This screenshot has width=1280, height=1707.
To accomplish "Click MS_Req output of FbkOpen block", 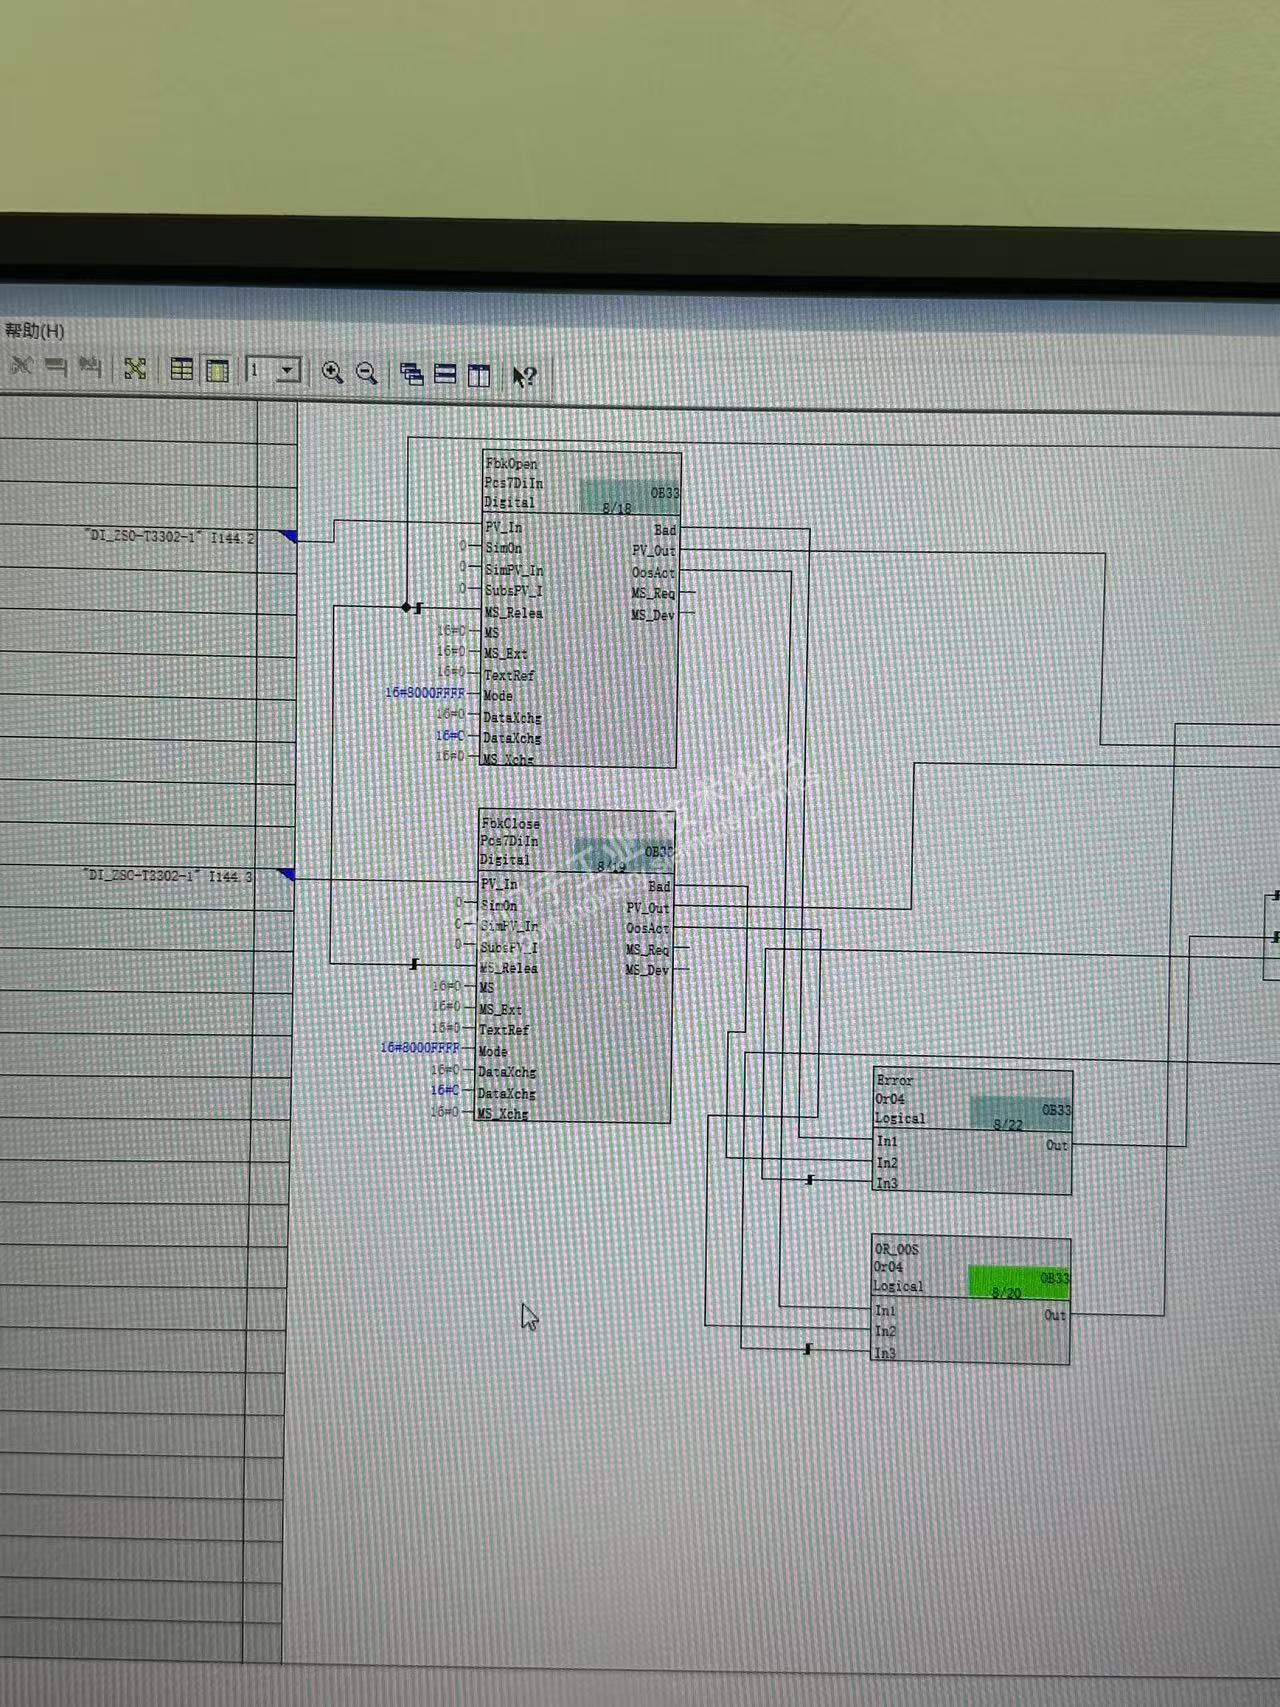I will pyautogui.click(x=653, y=594).
